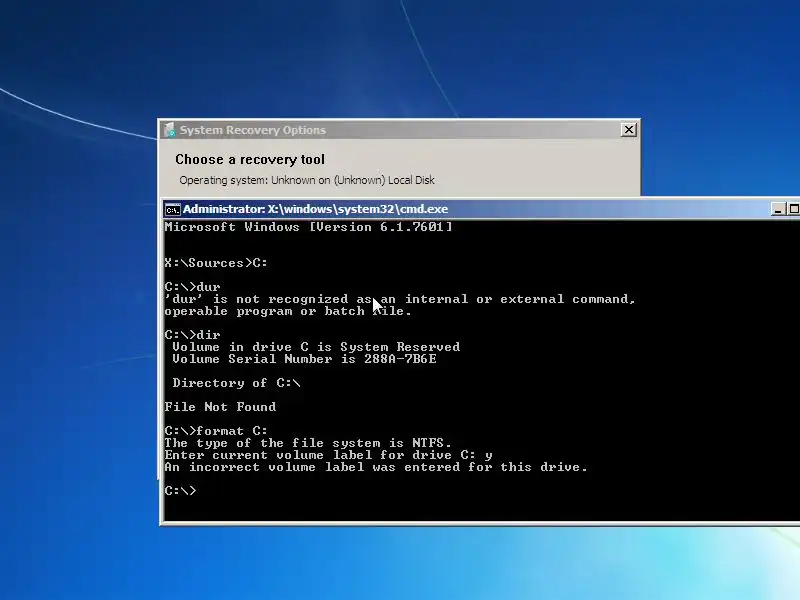Click the "Microsoft Windows [Version 6.1.7601]" line
This screenshot has width=800, height=600.
click(308, 227)
